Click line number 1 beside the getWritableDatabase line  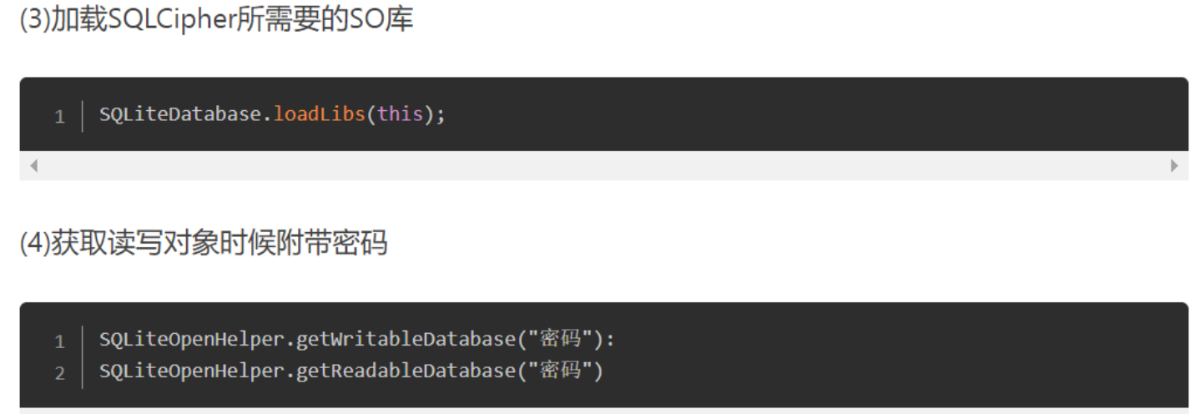pyautogui.click(x=59, y=341)
